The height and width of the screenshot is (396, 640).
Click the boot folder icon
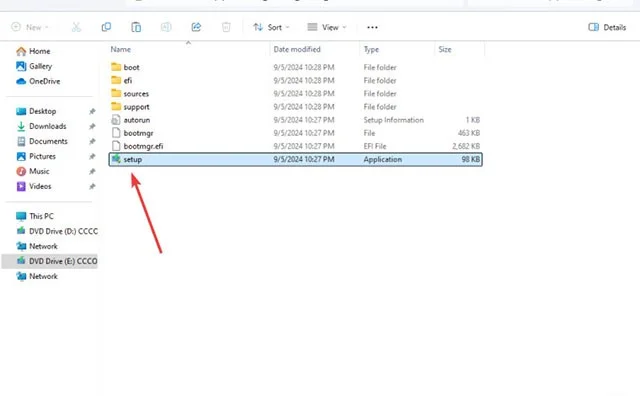click(x=116, y=67)
